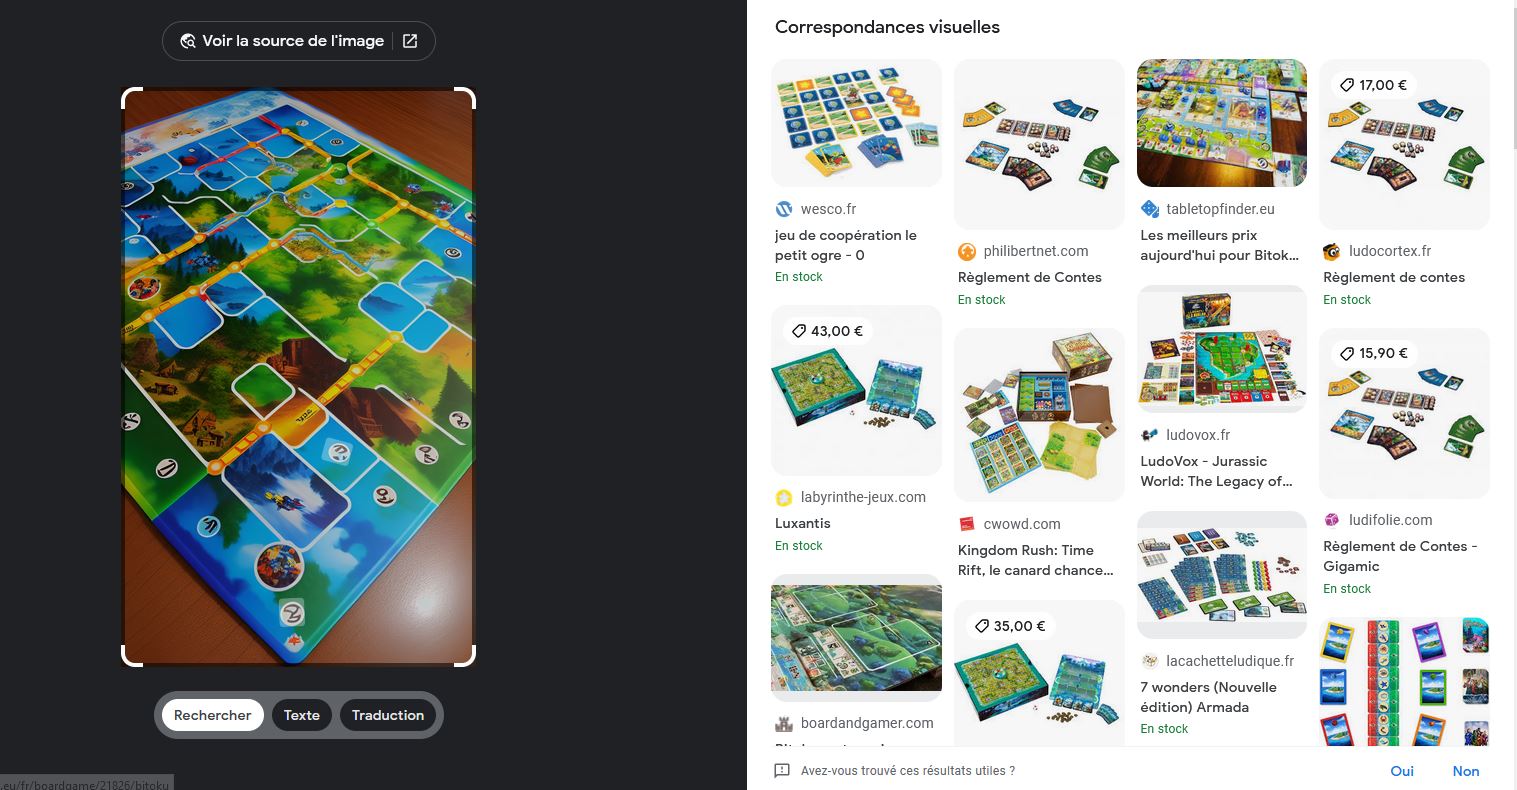Click the wesco.fr site favicon
Viewport: 1517px width, 790px height.
(784, 209)
